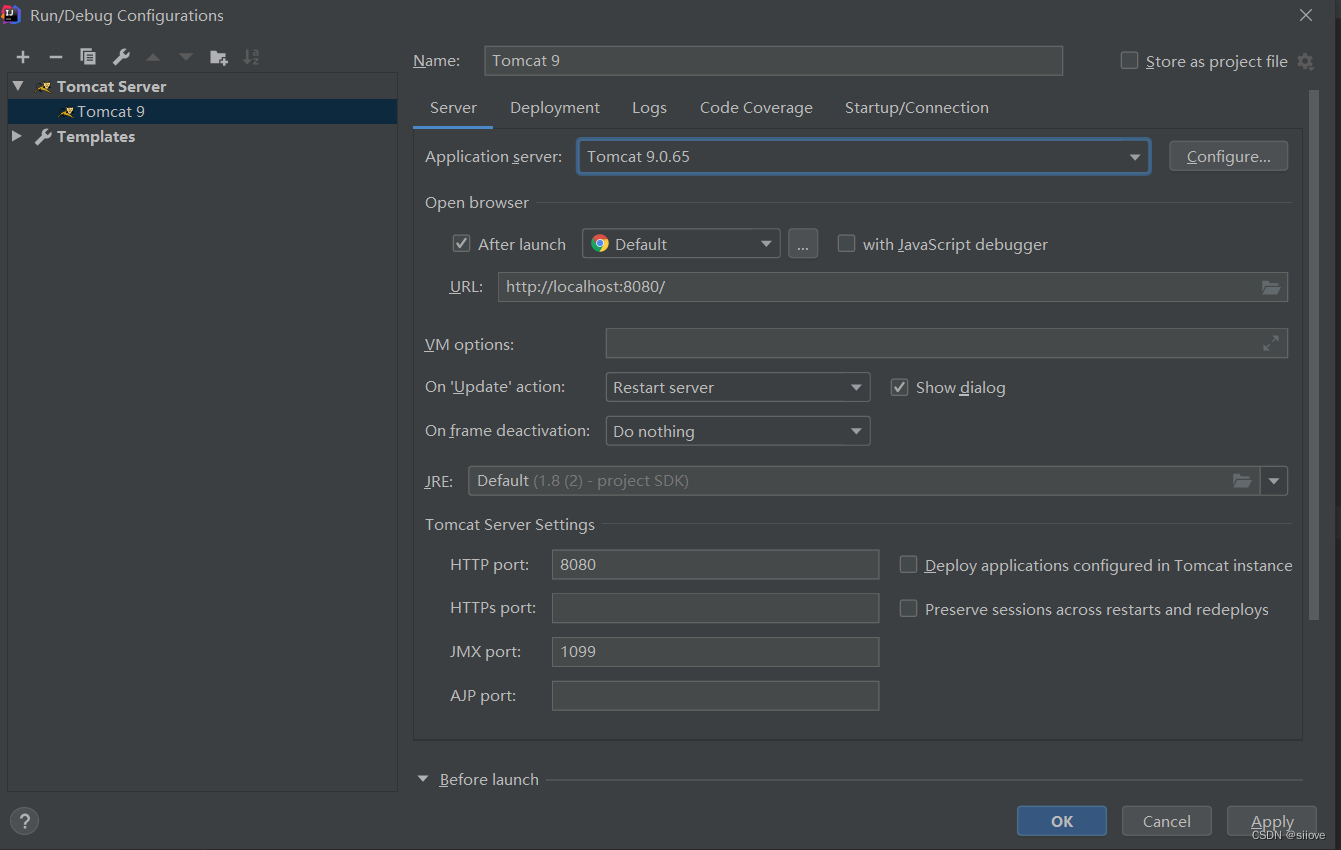Click the Sort Configurations alphabetically icon
The image size is (1341, 850).
pyautogui.click(x=251, y=57)
